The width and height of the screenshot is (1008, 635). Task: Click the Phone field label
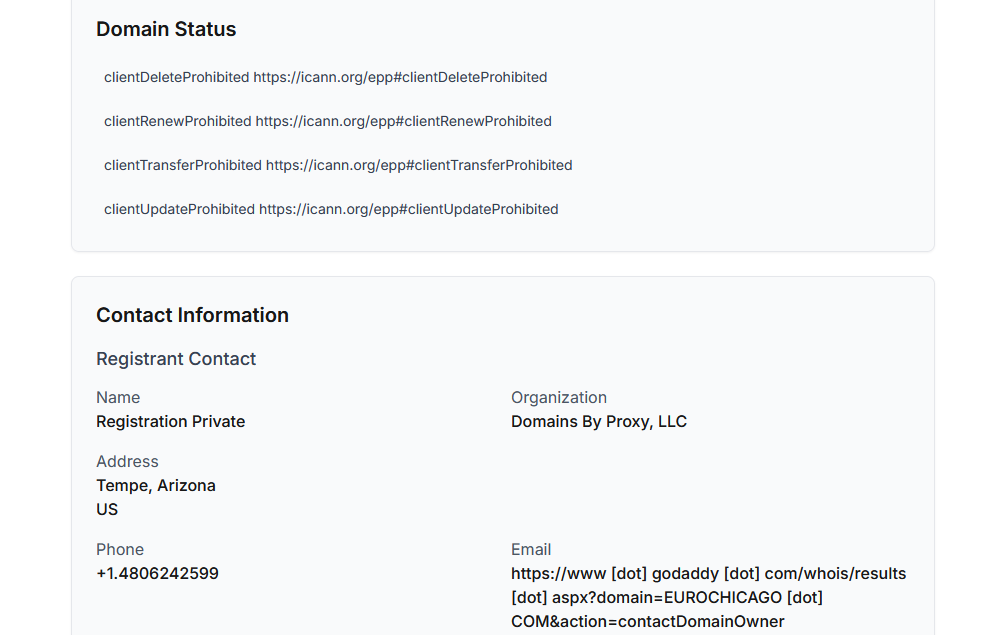tap(120, 550)
